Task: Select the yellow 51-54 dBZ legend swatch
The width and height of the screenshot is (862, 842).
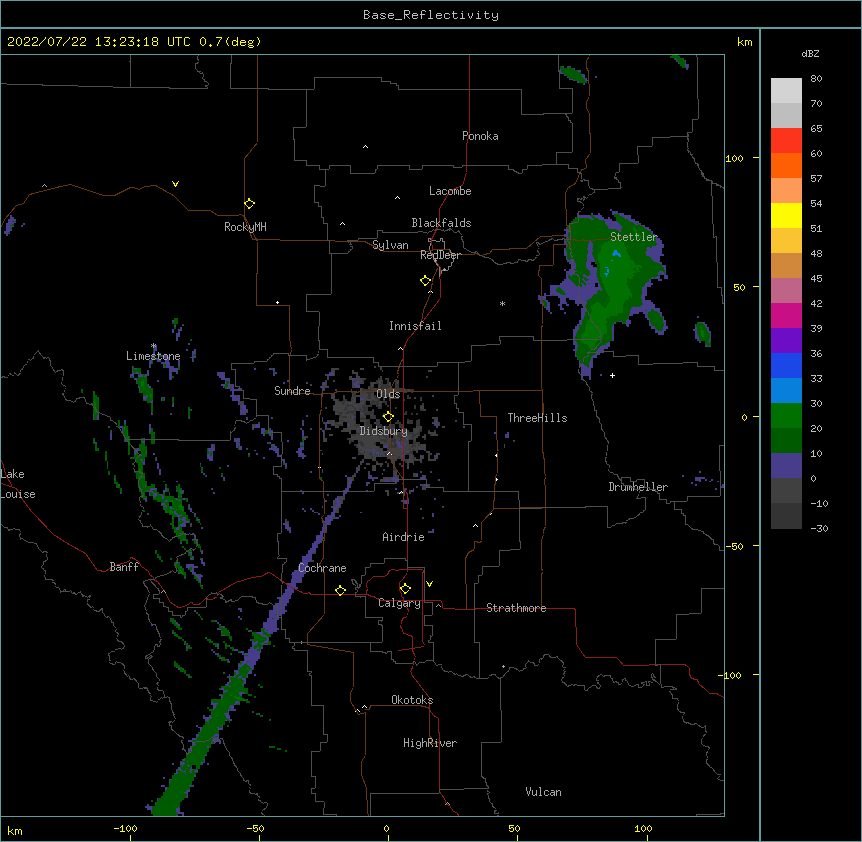Action: (x=786, y=215)
